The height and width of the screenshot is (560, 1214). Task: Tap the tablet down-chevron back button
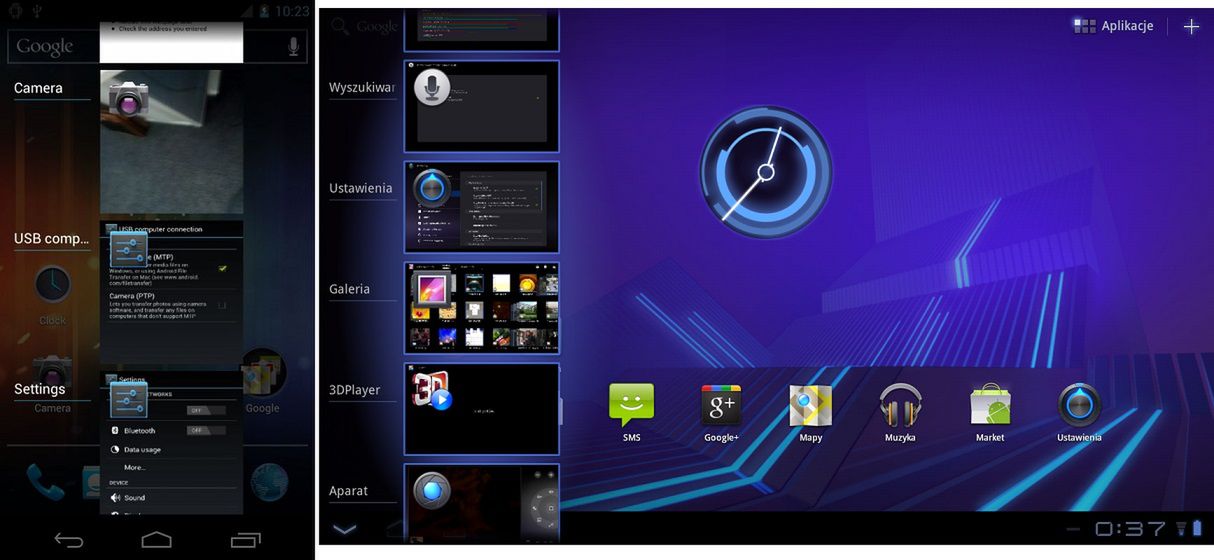[x=344, y=529]
